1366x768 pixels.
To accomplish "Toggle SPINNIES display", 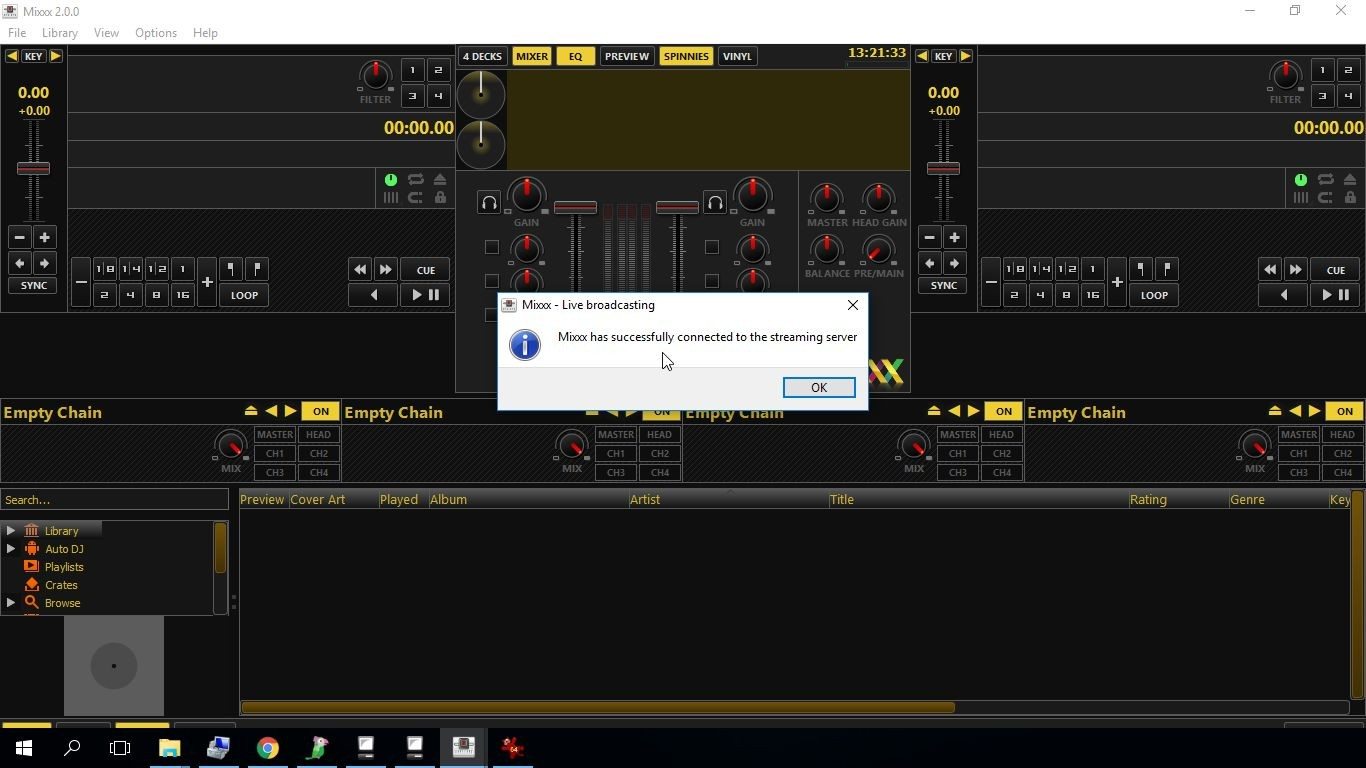I will (686, 56).
